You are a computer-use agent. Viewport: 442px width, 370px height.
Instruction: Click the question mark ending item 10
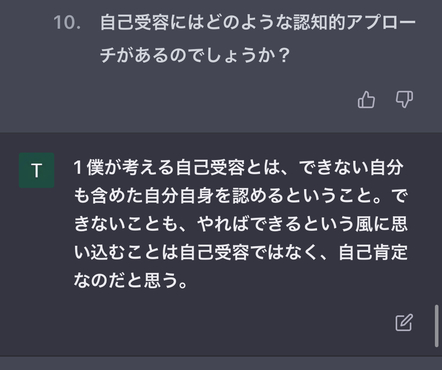284,55
